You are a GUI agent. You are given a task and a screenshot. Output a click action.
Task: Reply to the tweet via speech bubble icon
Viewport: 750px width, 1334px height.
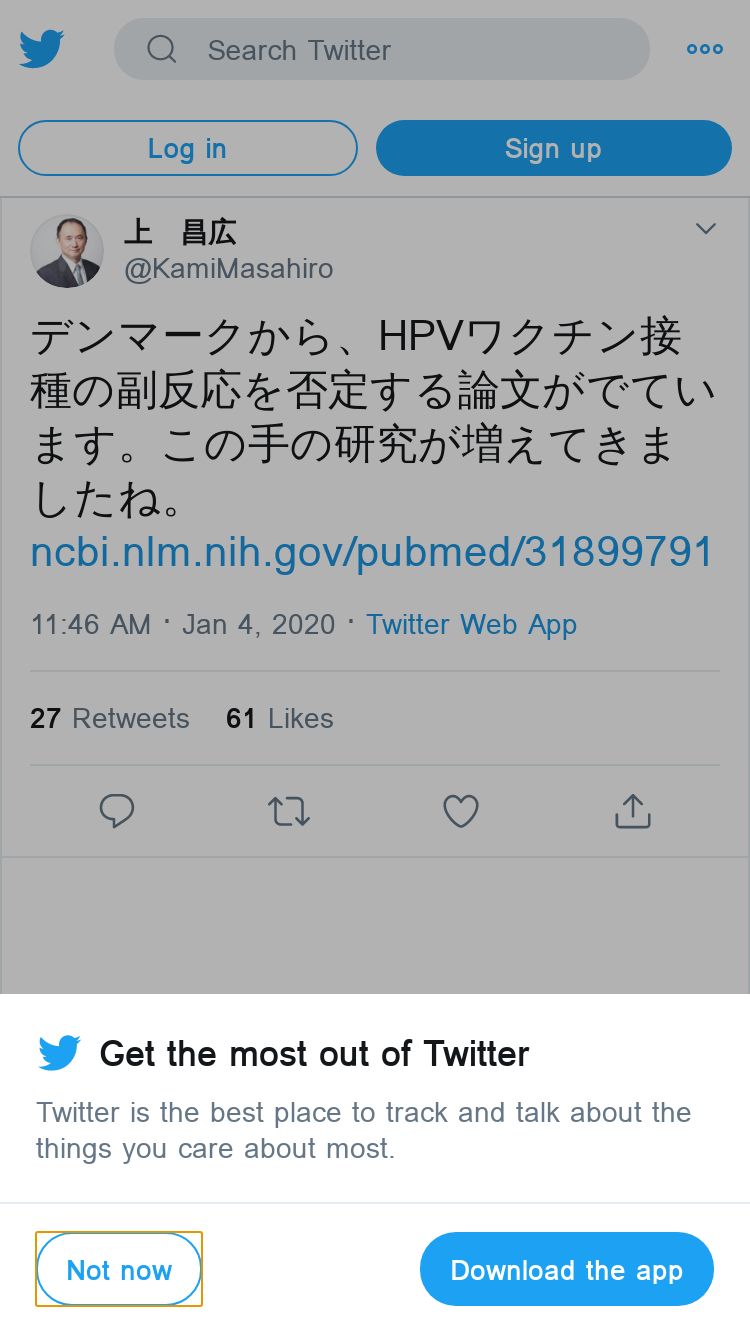coord(117,811)
